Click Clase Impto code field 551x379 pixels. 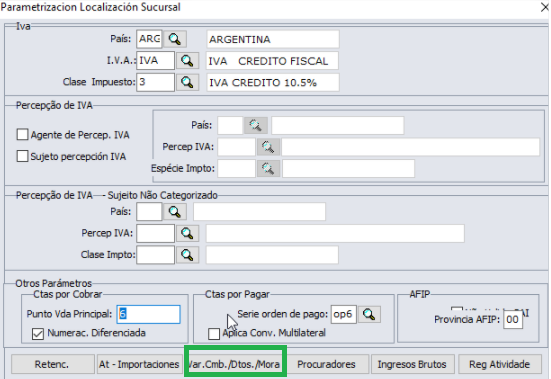(155, 255)
